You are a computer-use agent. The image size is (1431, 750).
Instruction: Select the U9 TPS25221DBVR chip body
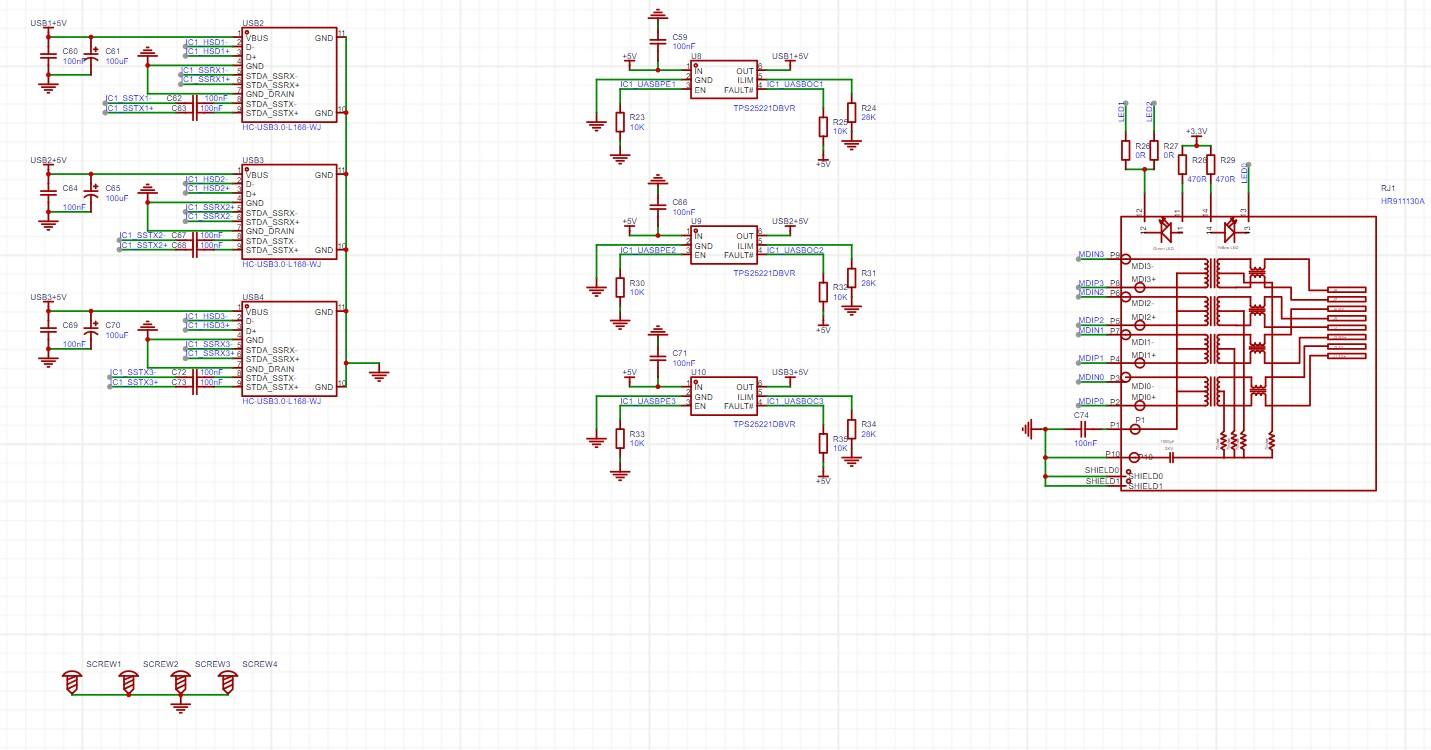[x=725, y=246]
